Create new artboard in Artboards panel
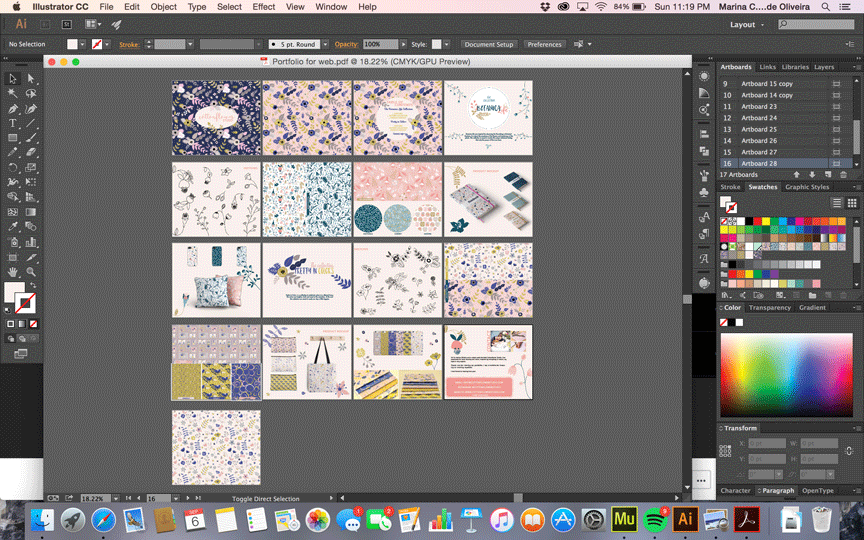The image size is (864, 540). [x=828, y=175]
